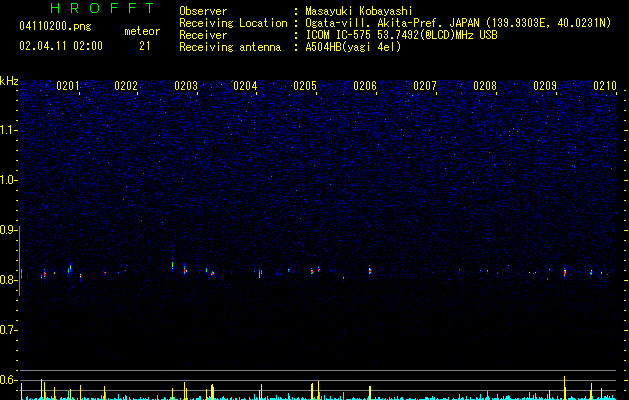Click the Receiver label
Image resolution: width=629 pixels, height=400 pixels.
tap(203, 35)
